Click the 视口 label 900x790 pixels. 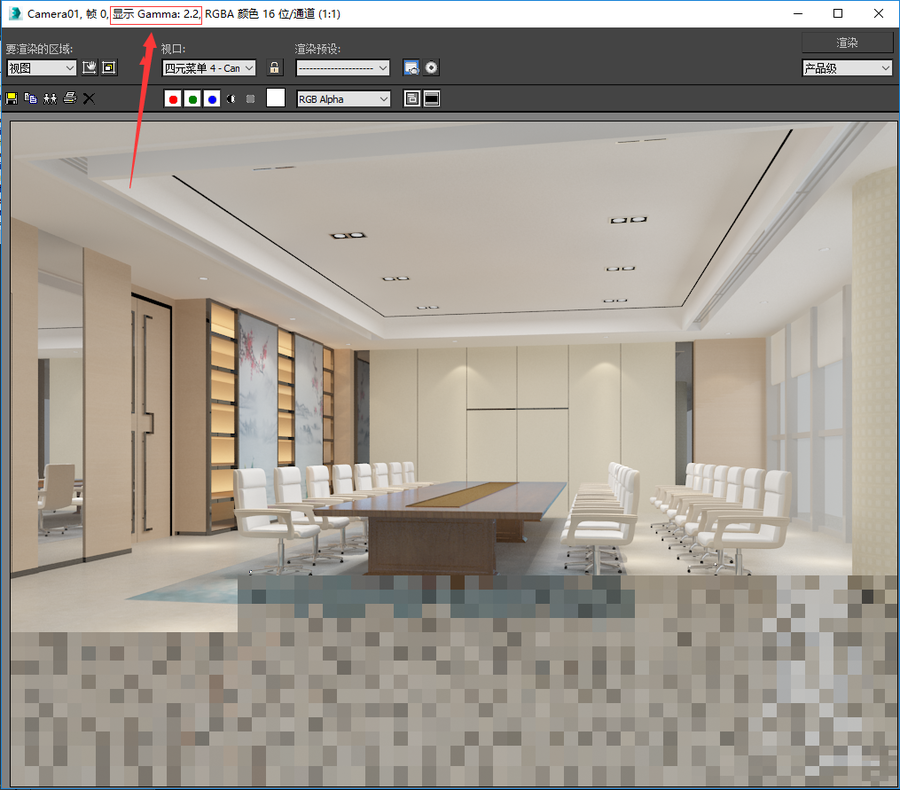[x=173, y=49]
